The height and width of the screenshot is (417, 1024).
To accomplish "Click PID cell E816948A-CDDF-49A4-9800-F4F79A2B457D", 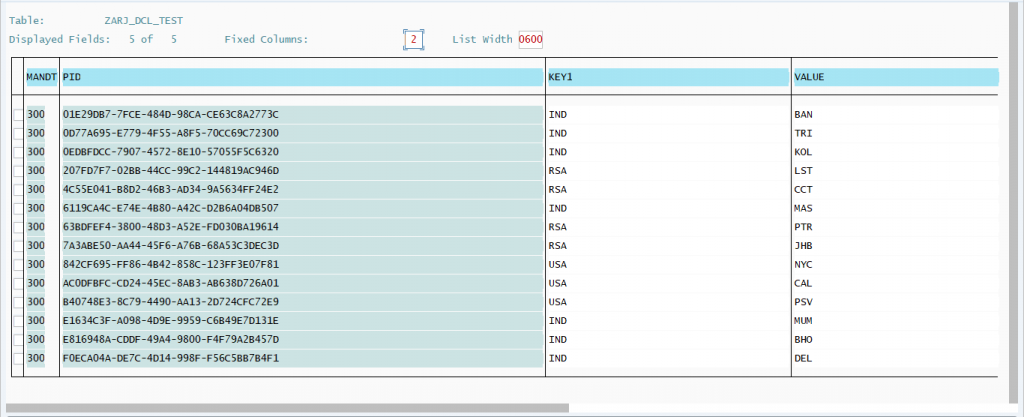I will point(302,340).
